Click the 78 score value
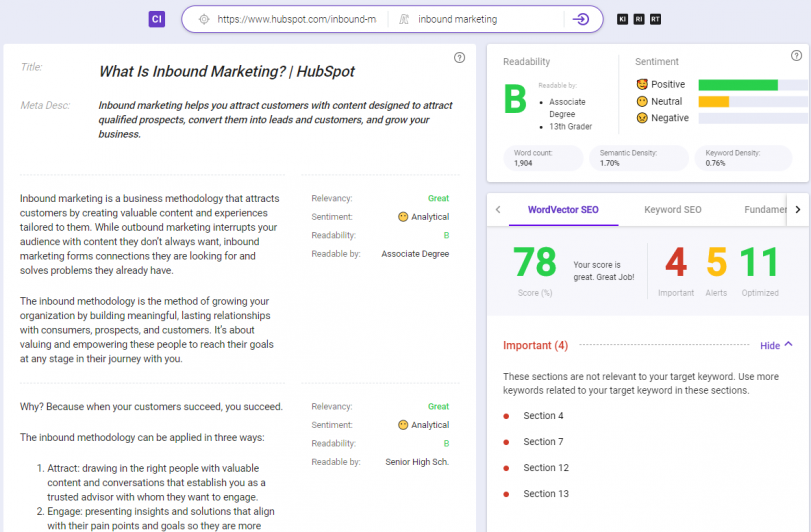Viewport: 811px width, 532px height. click(535, 262)
